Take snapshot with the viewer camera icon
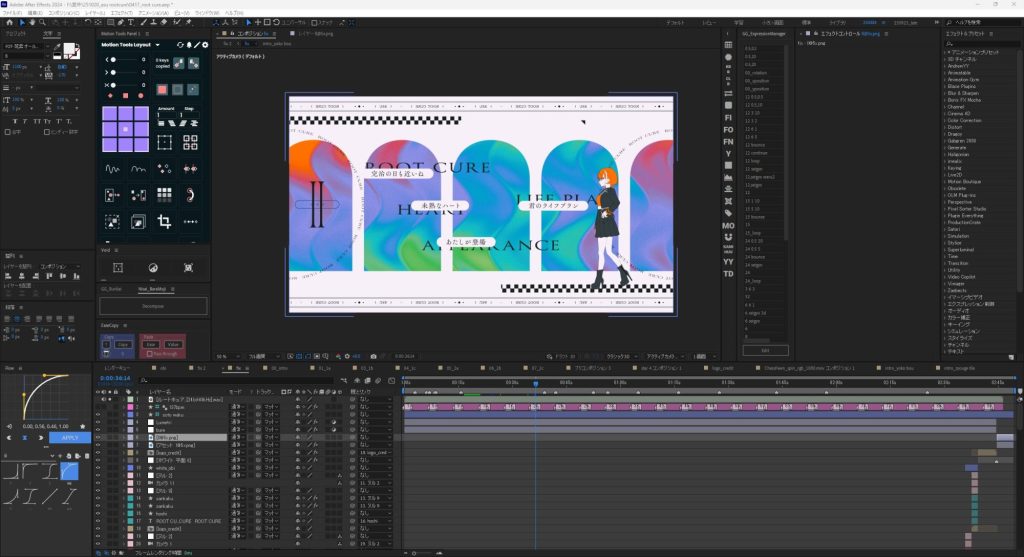The image size is (1024, 557). coord(373,356)
